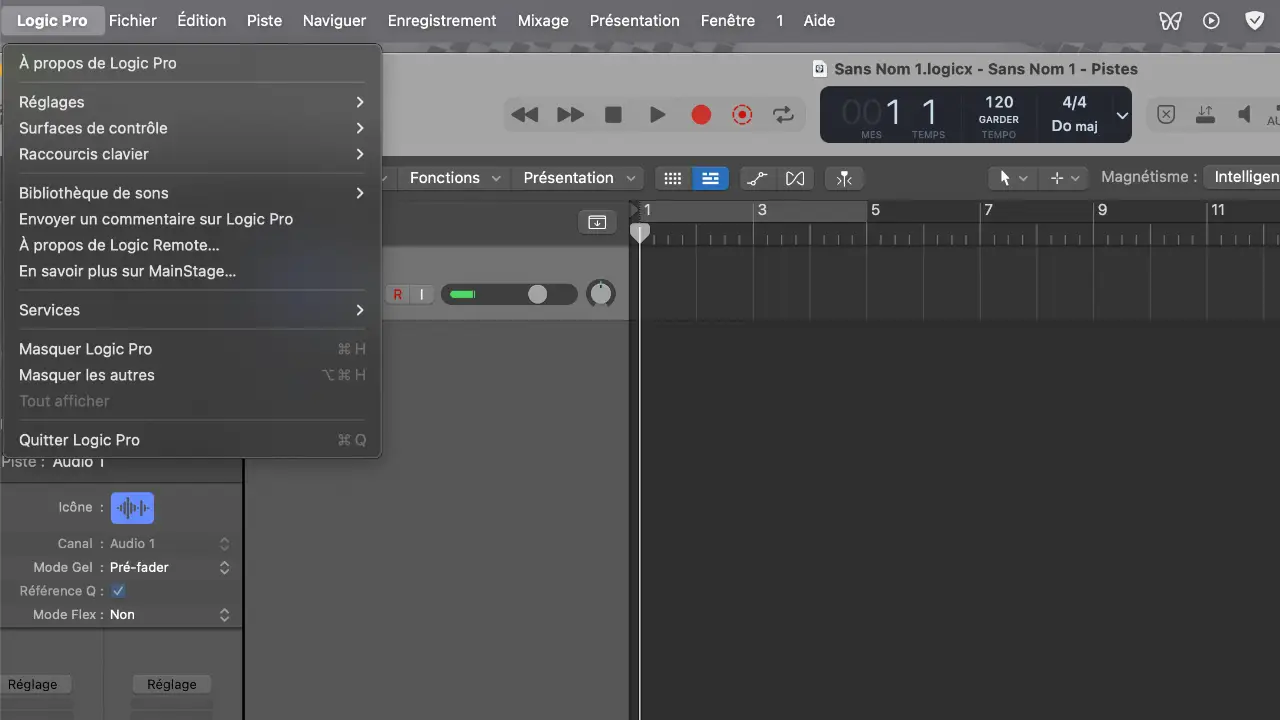Enable record with the R track button

398,294
